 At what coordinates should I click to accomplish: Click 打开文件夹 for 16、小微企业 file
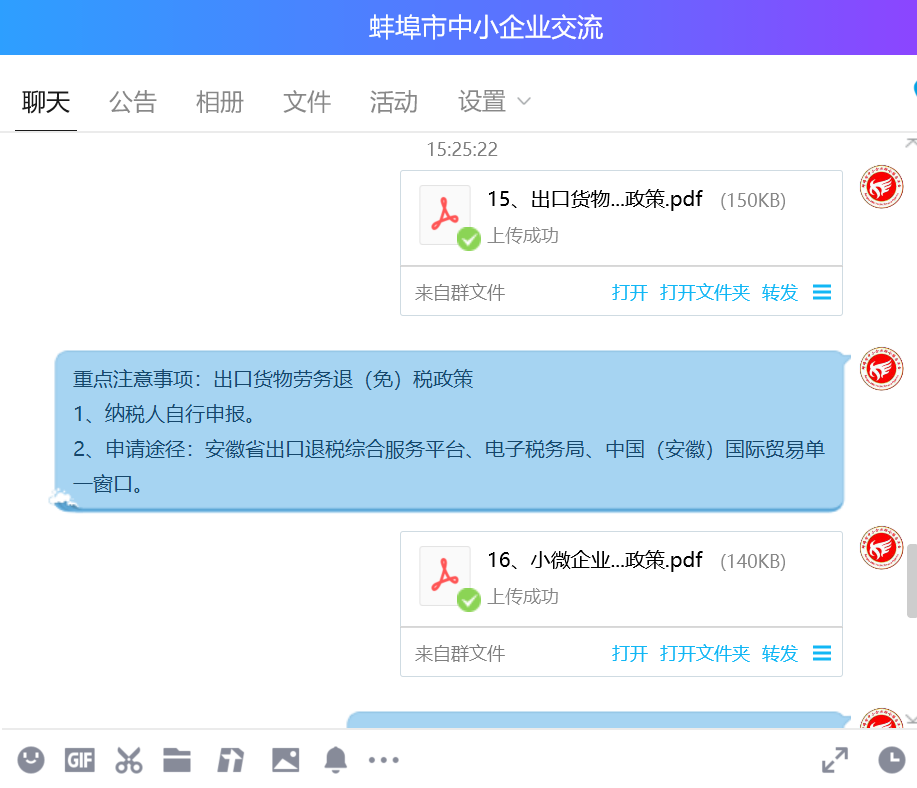click(x=705, y=653)
